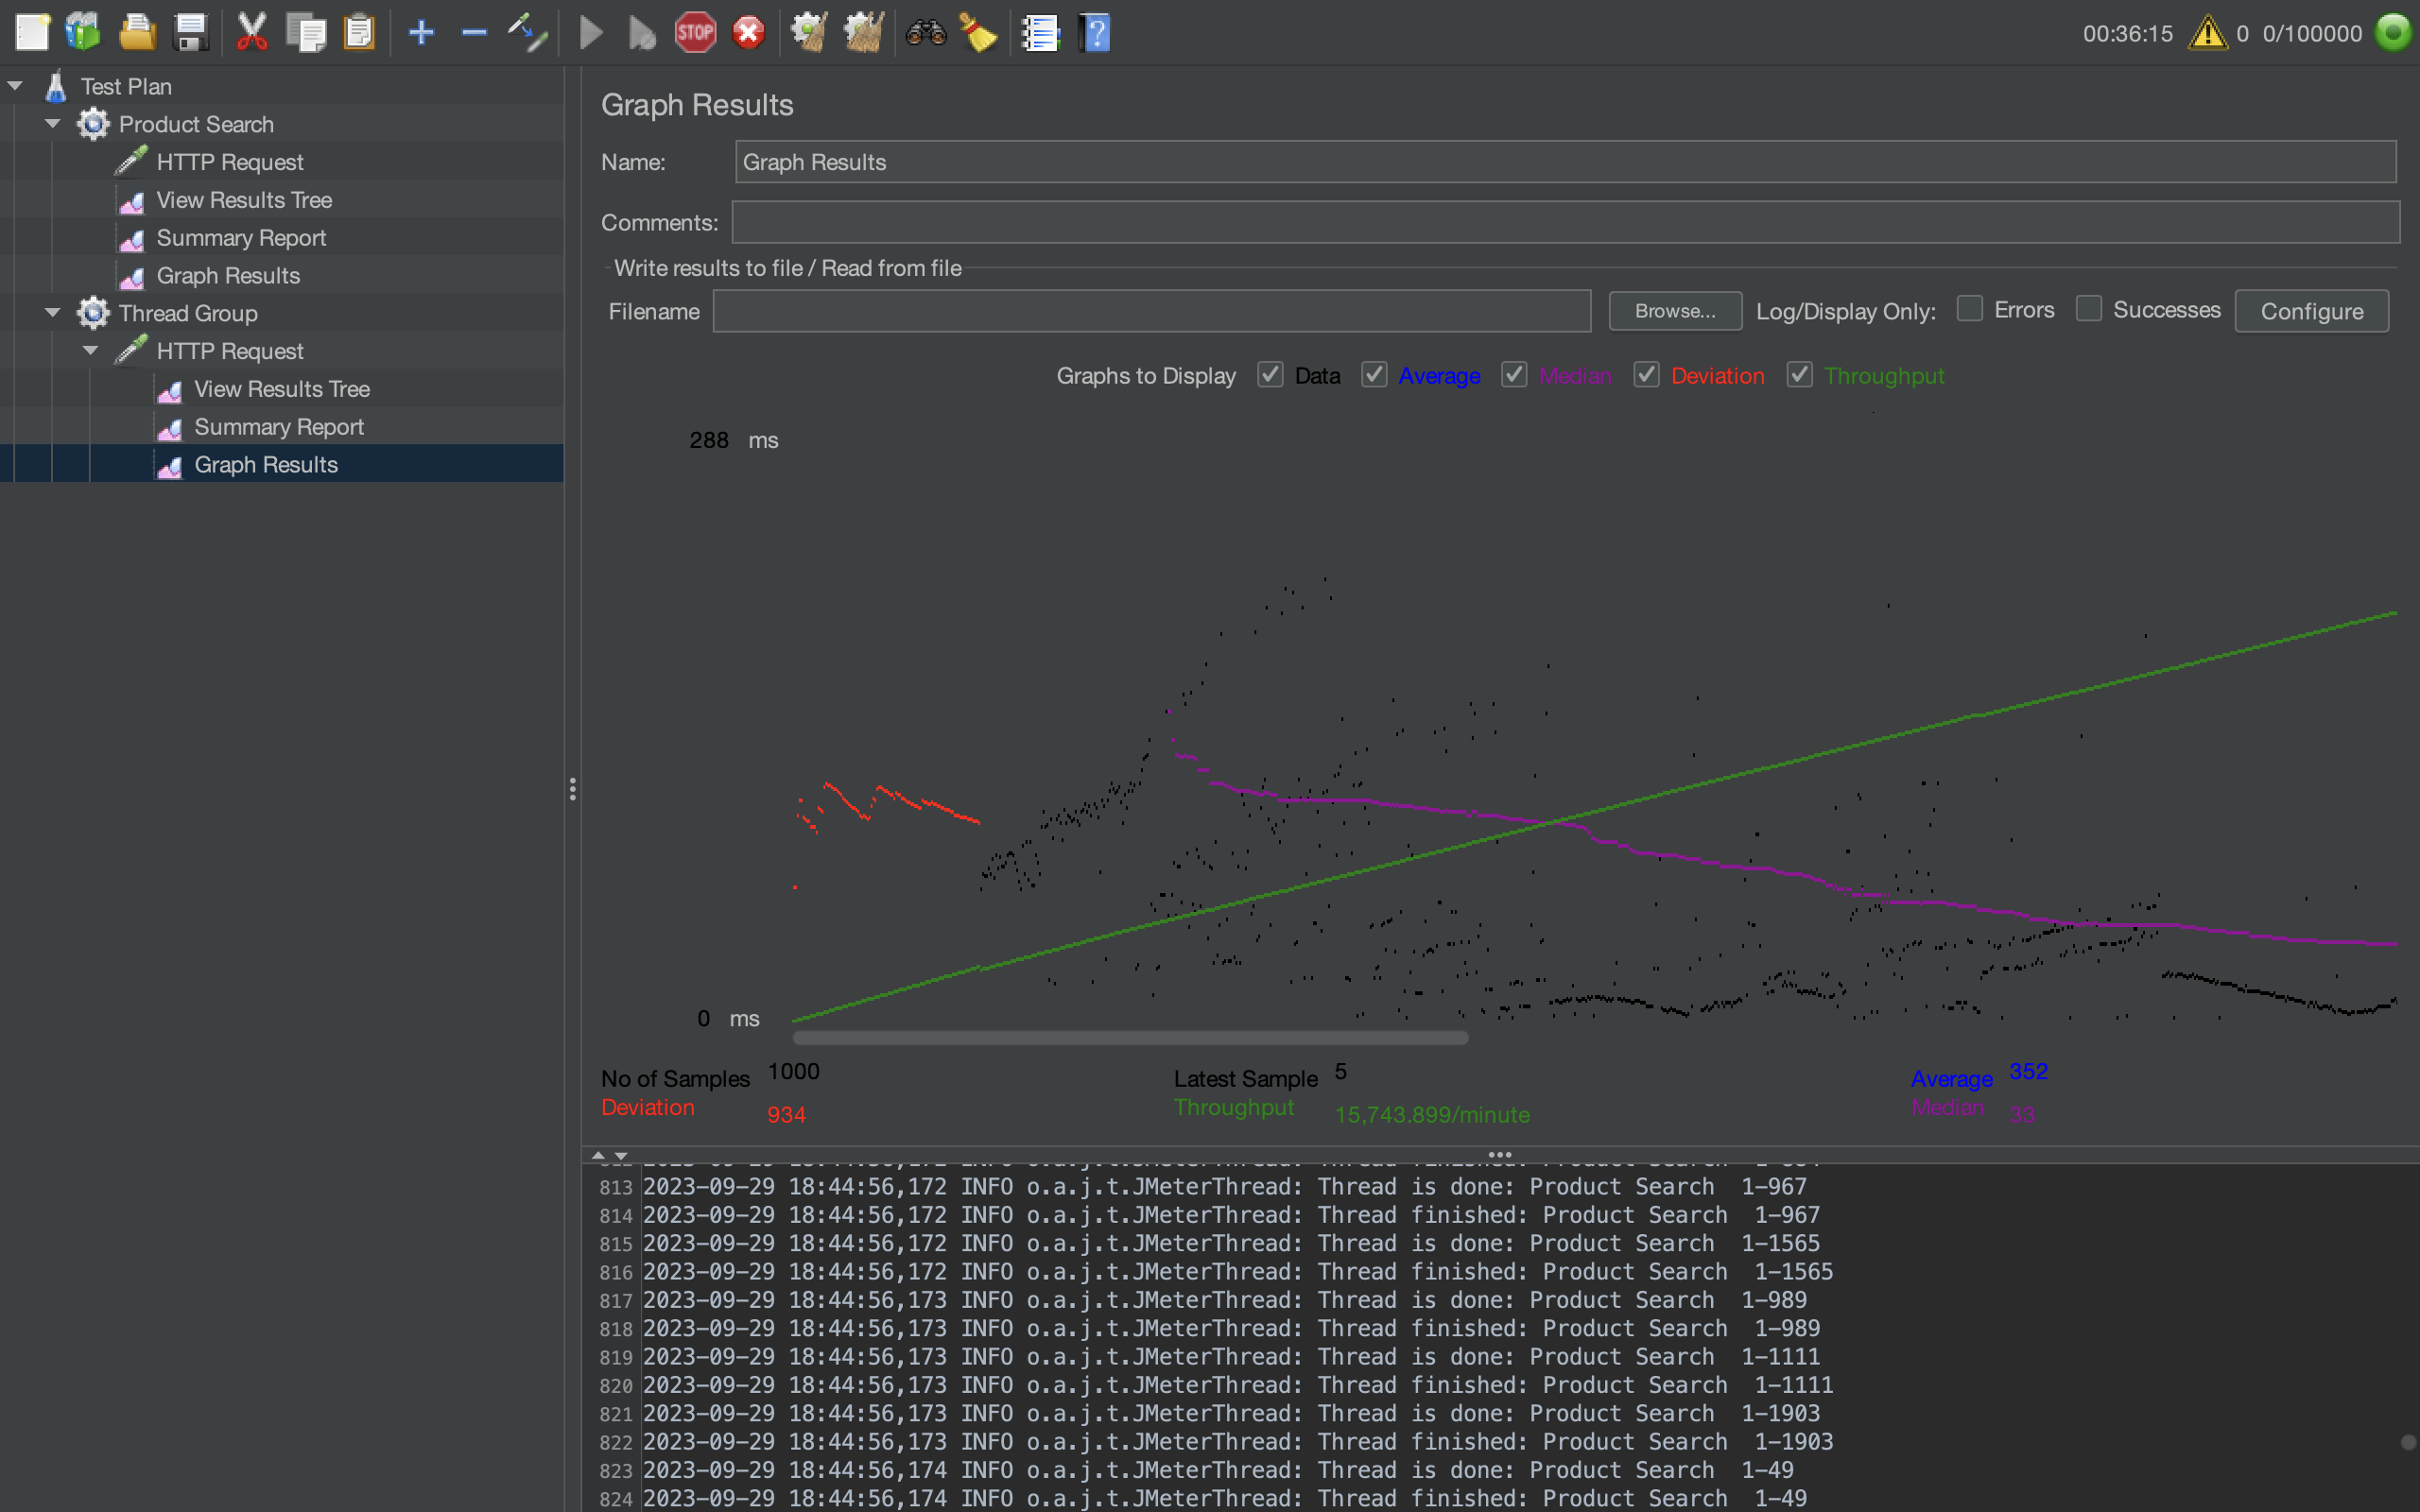Toggle the Median graph checkbox
Viewport: 2420px width, 1512px height.
pos(1514,375)
